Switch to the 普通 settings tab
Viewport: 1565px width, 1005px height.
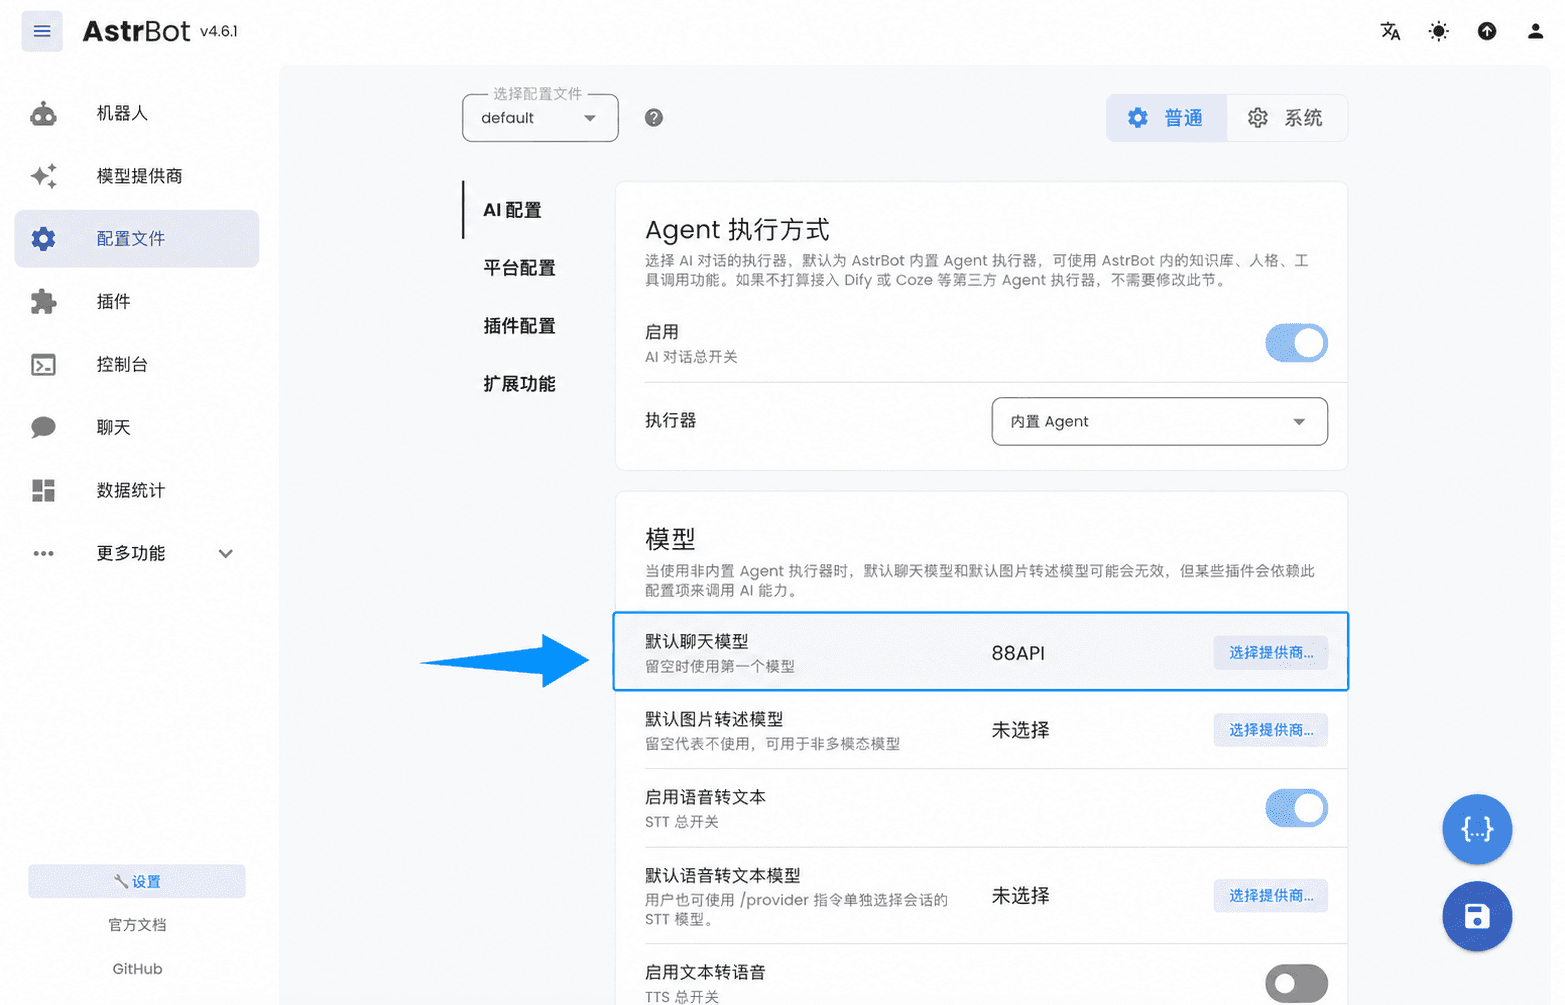[1166, 118]
